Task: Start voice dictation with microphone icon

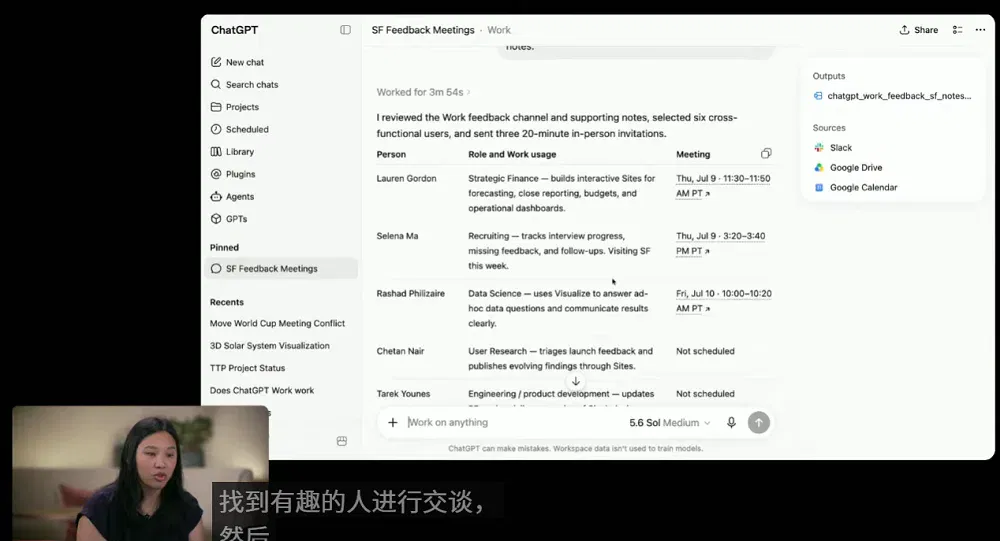Action: pyautogui.click(x=732, y=422)
